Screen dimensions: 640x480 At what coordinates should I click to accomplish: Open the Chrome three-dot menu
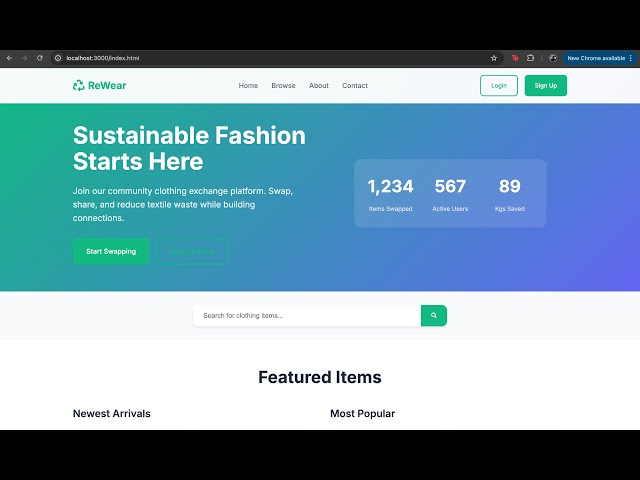[631, 58]
